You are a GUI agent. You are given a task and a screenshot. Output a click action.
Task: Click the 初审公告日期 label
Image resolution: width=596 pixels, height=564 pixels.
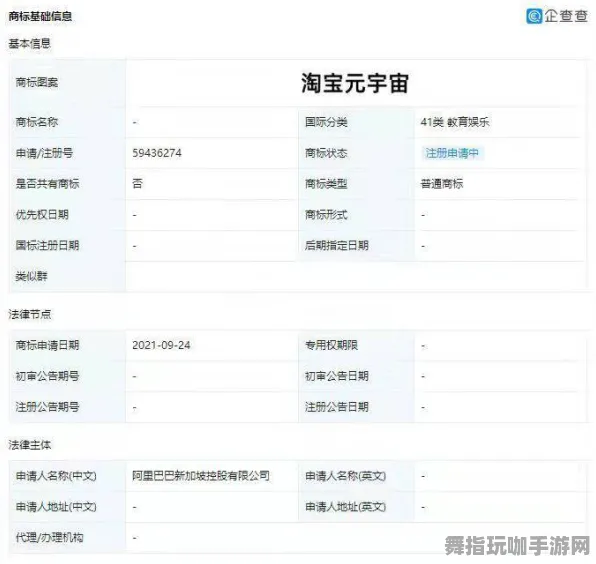tap(337, 376)
